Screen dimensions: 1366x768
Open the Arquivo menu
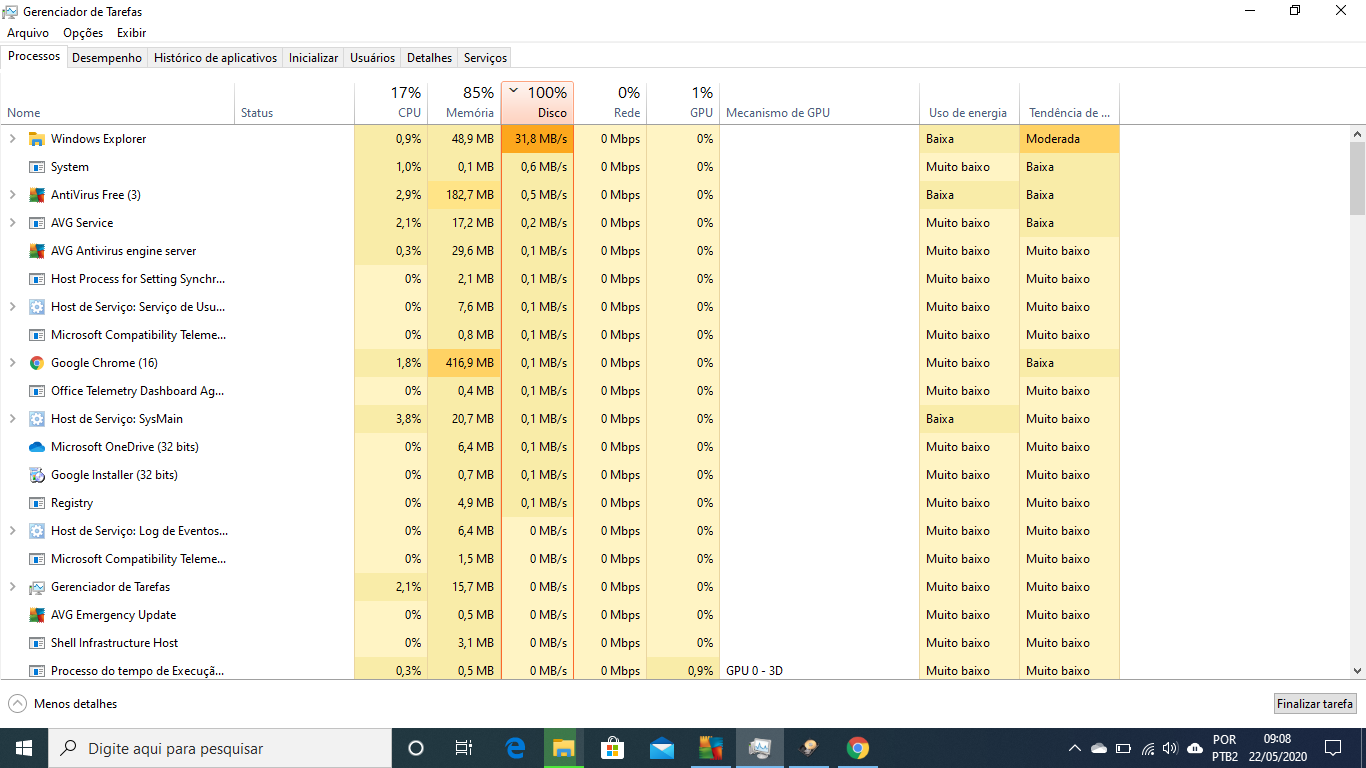pos(28,33)
